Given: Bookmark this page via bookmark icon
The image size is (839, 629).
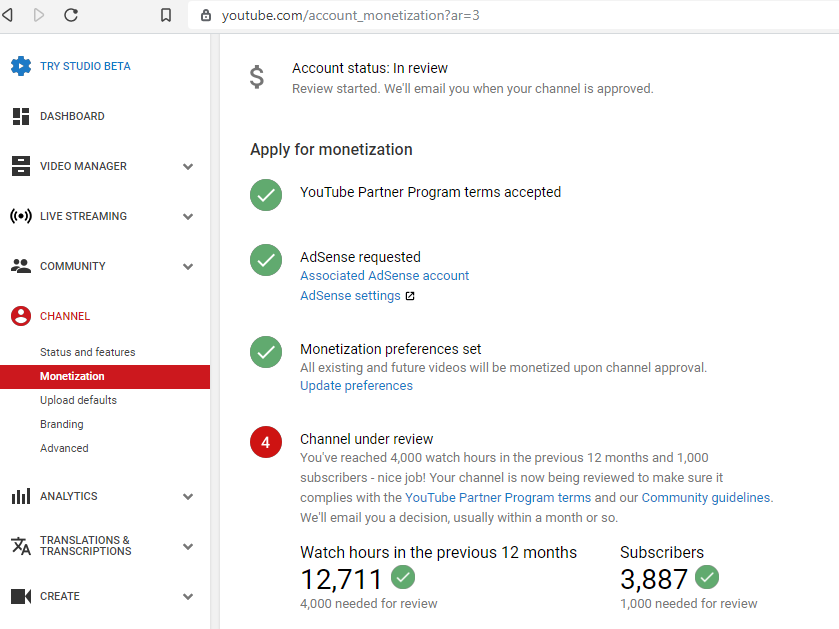Looking at the screenshot, I should pos(166,15).
